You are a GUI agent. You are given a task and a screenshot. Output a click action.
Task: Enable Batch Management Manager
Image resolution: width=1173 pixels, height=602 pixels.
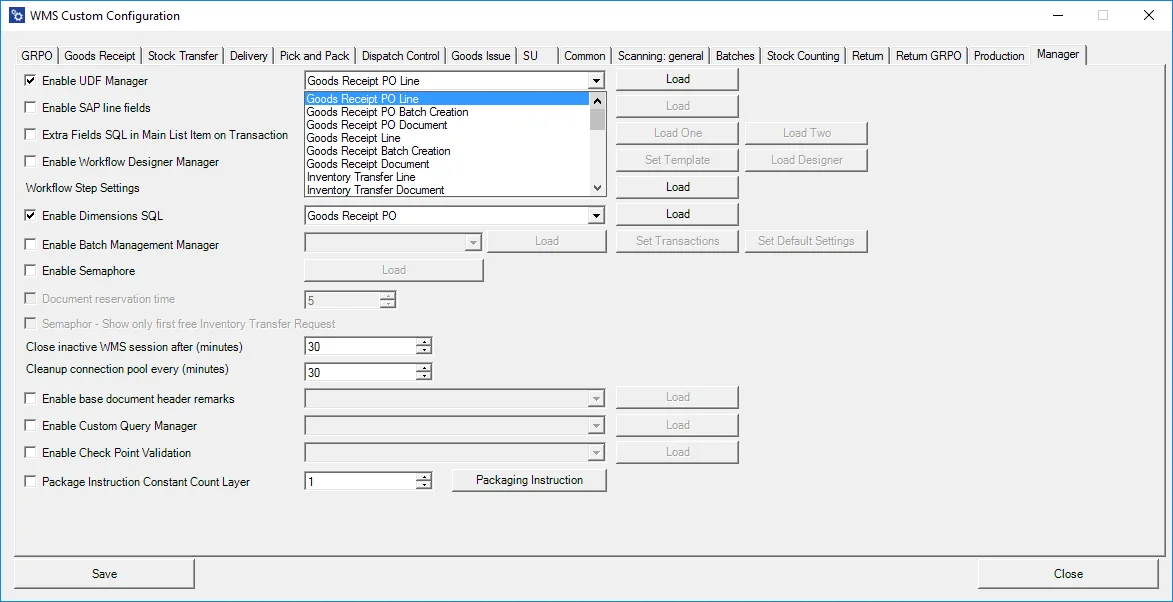(30, 244)
